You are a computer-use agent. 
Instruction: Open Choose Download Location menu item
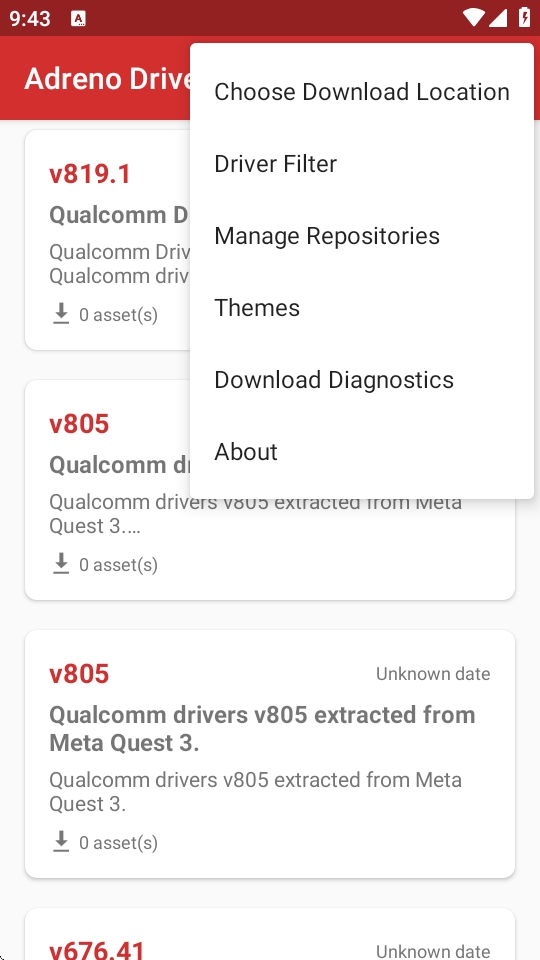pyautogui.click(x=362, y=92)
